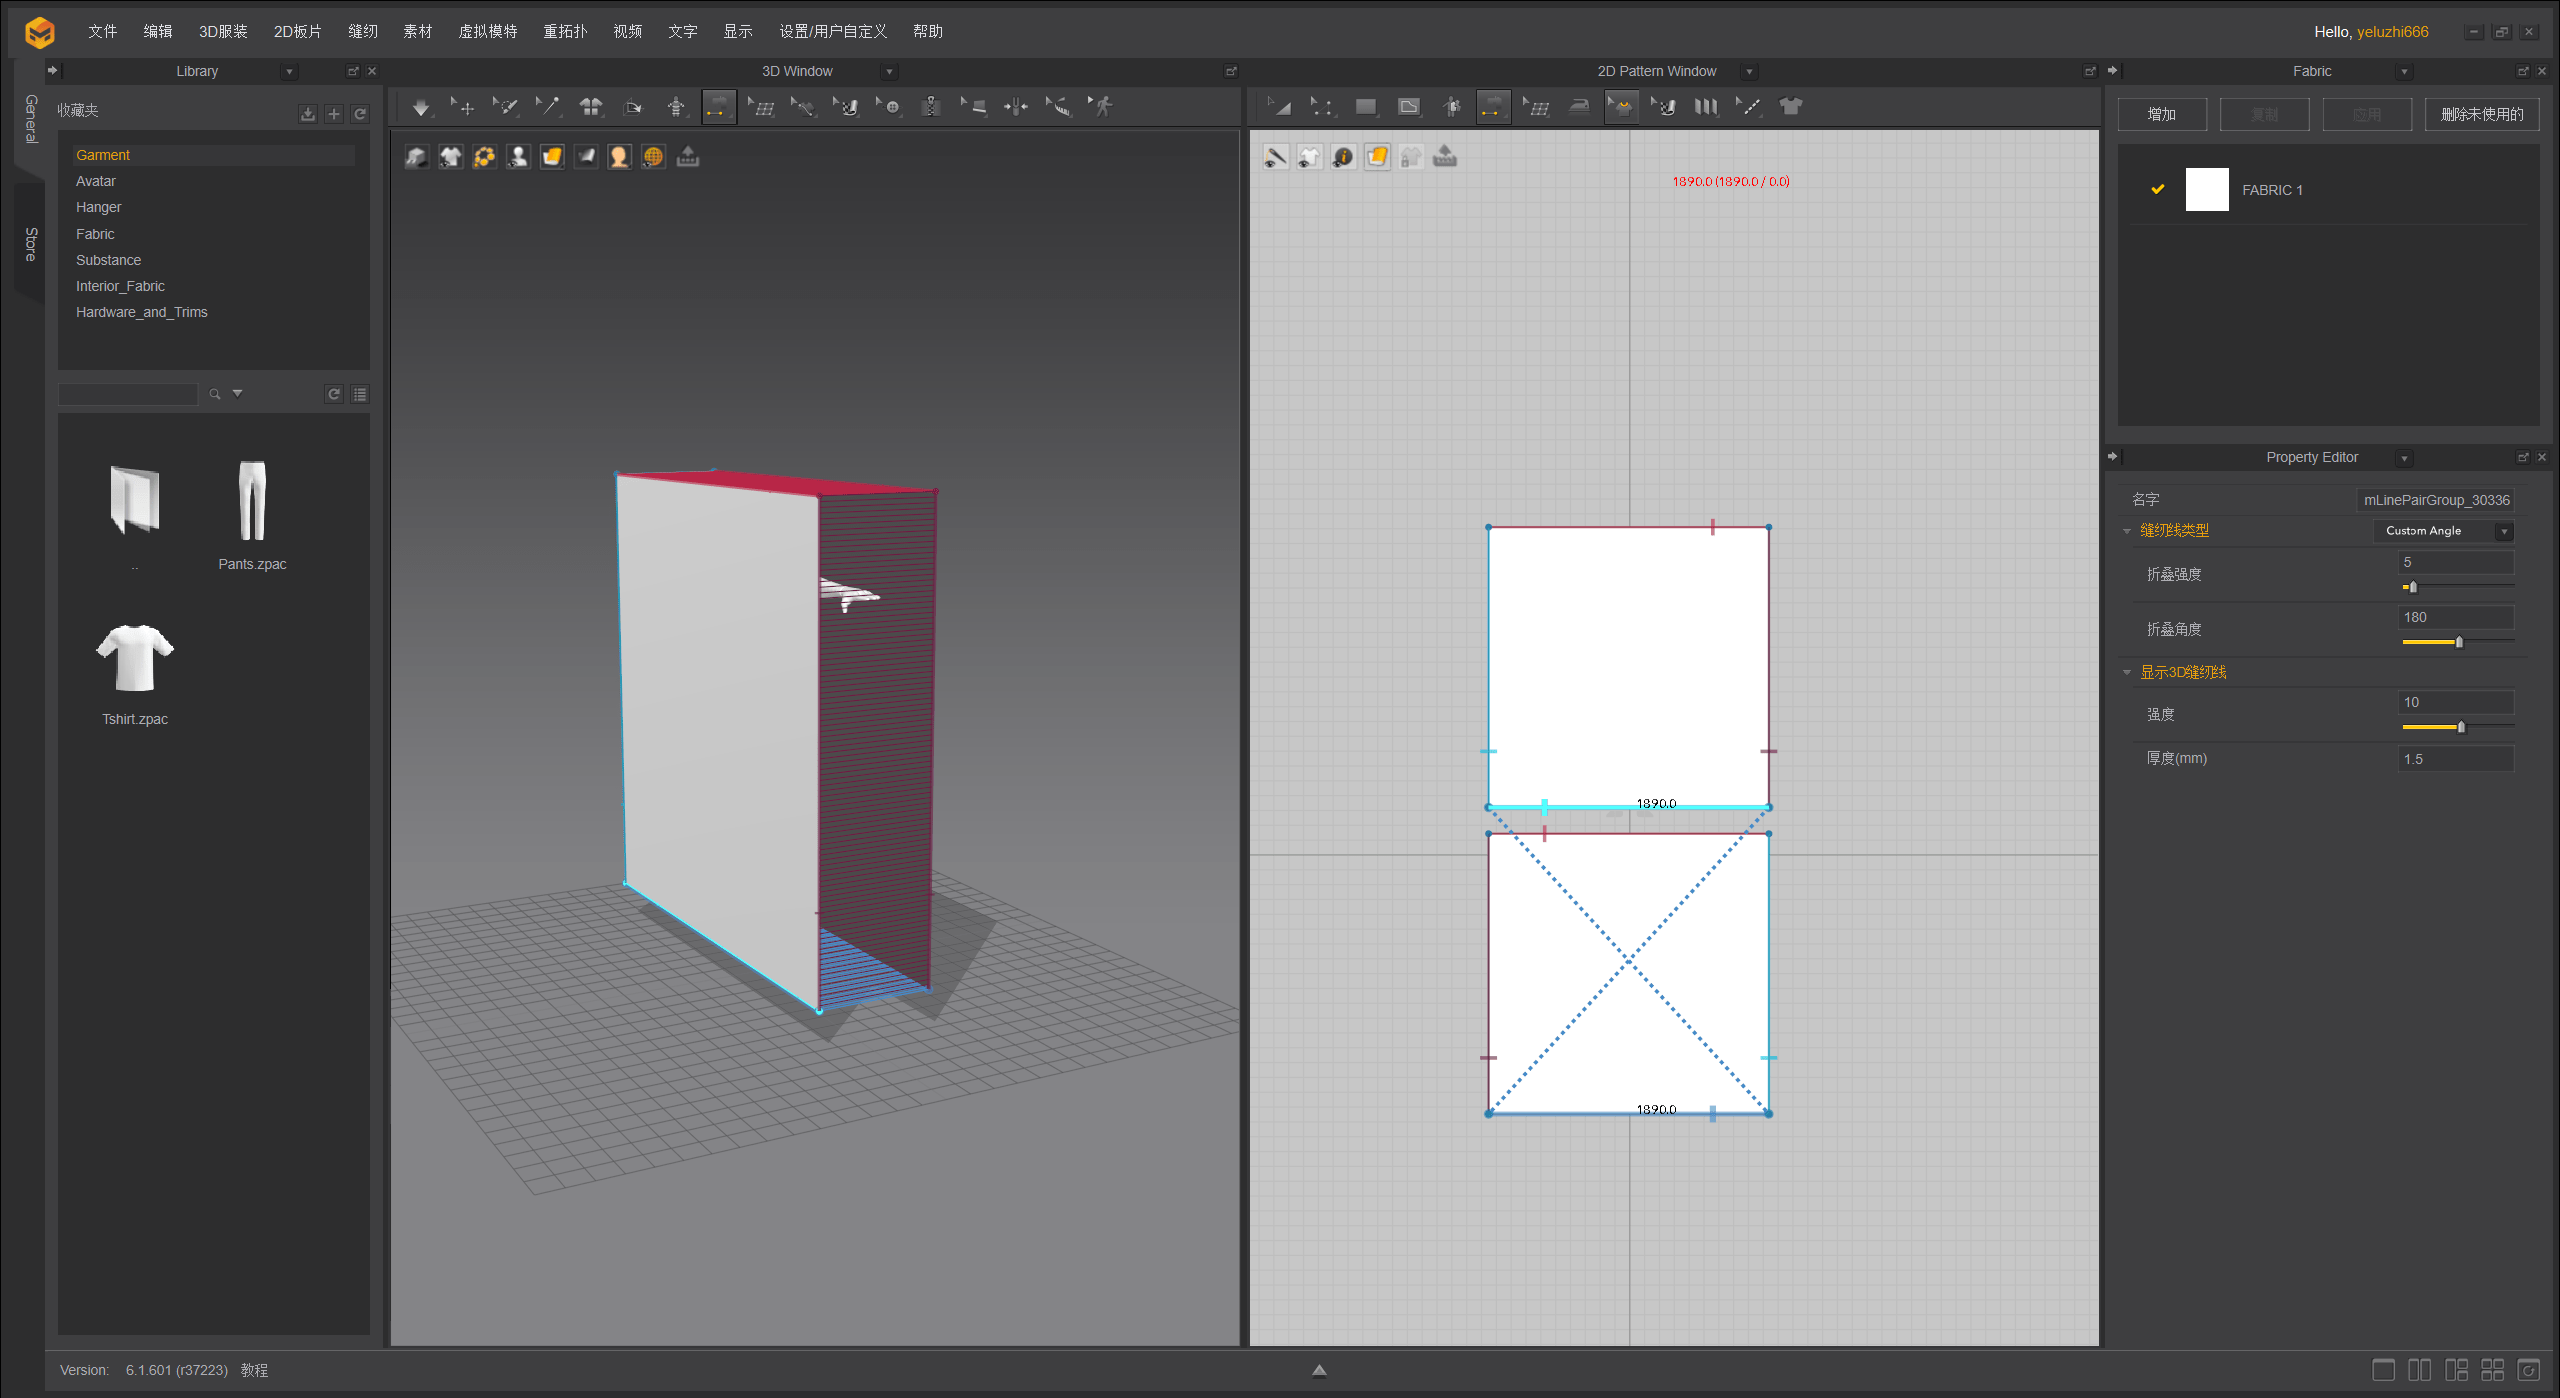Click the 删除未使用的 button

point(2481,115)
